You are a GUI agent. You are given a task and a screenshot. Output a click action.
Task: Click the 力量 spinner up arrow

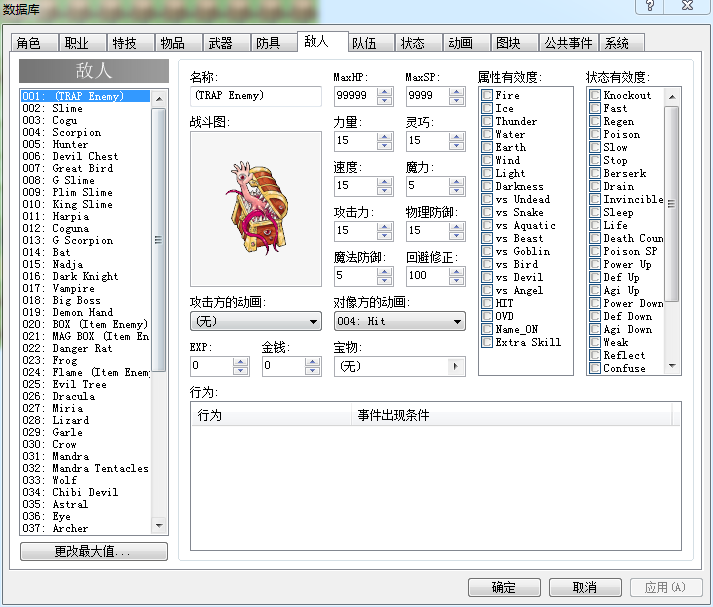(385, 136)
